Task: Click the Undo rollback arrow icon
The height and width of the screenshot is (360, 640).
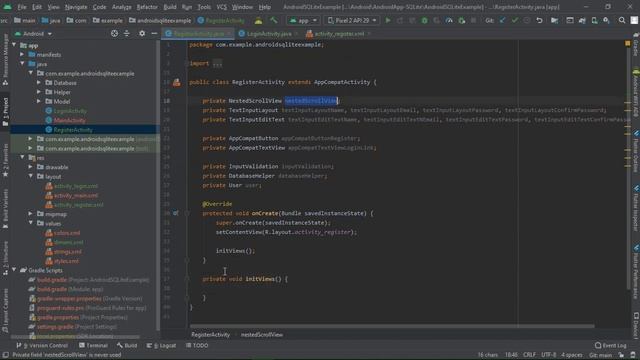Action: pos(539,20)
